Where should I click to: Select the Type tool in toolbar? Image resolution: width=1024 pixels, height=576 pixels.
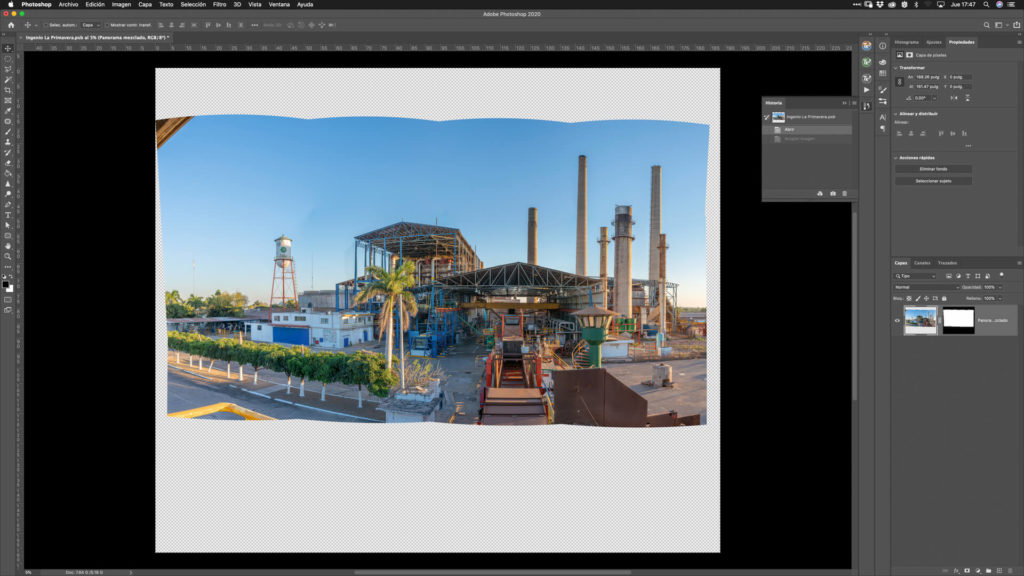(8, 215)
